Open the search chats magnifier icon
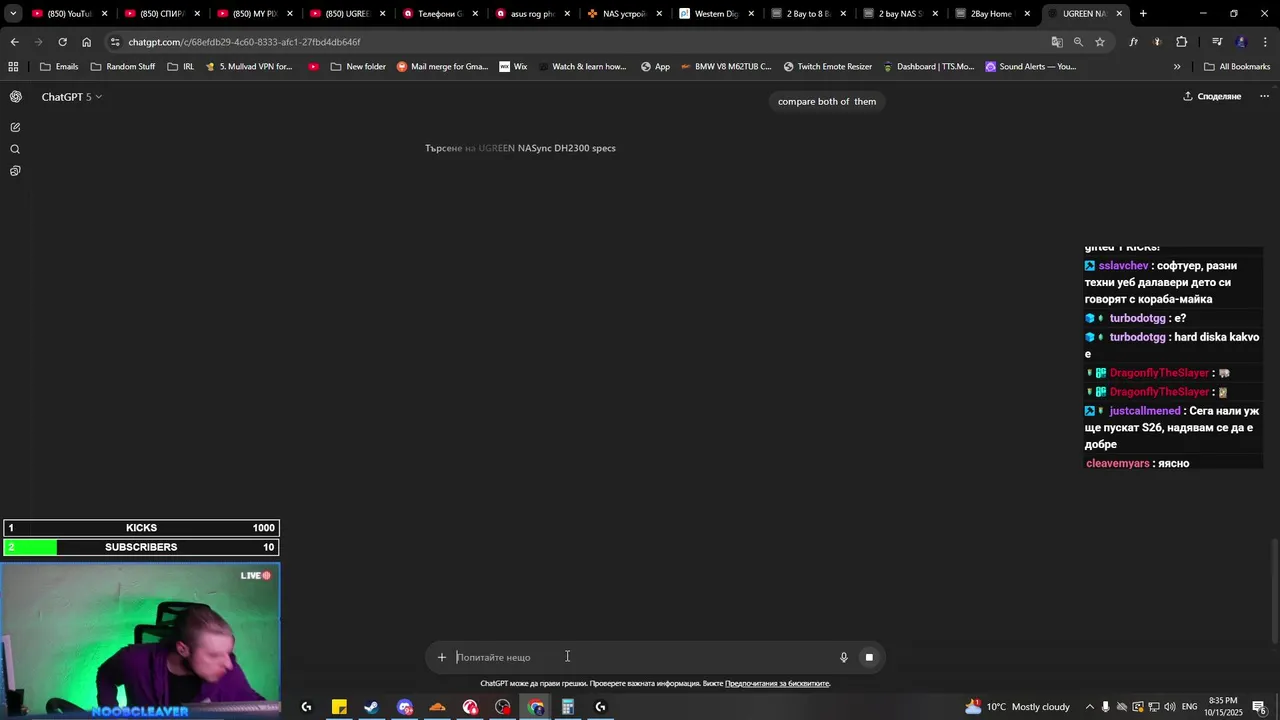This screenshot has height=720, width=1280. pos(15,149)
